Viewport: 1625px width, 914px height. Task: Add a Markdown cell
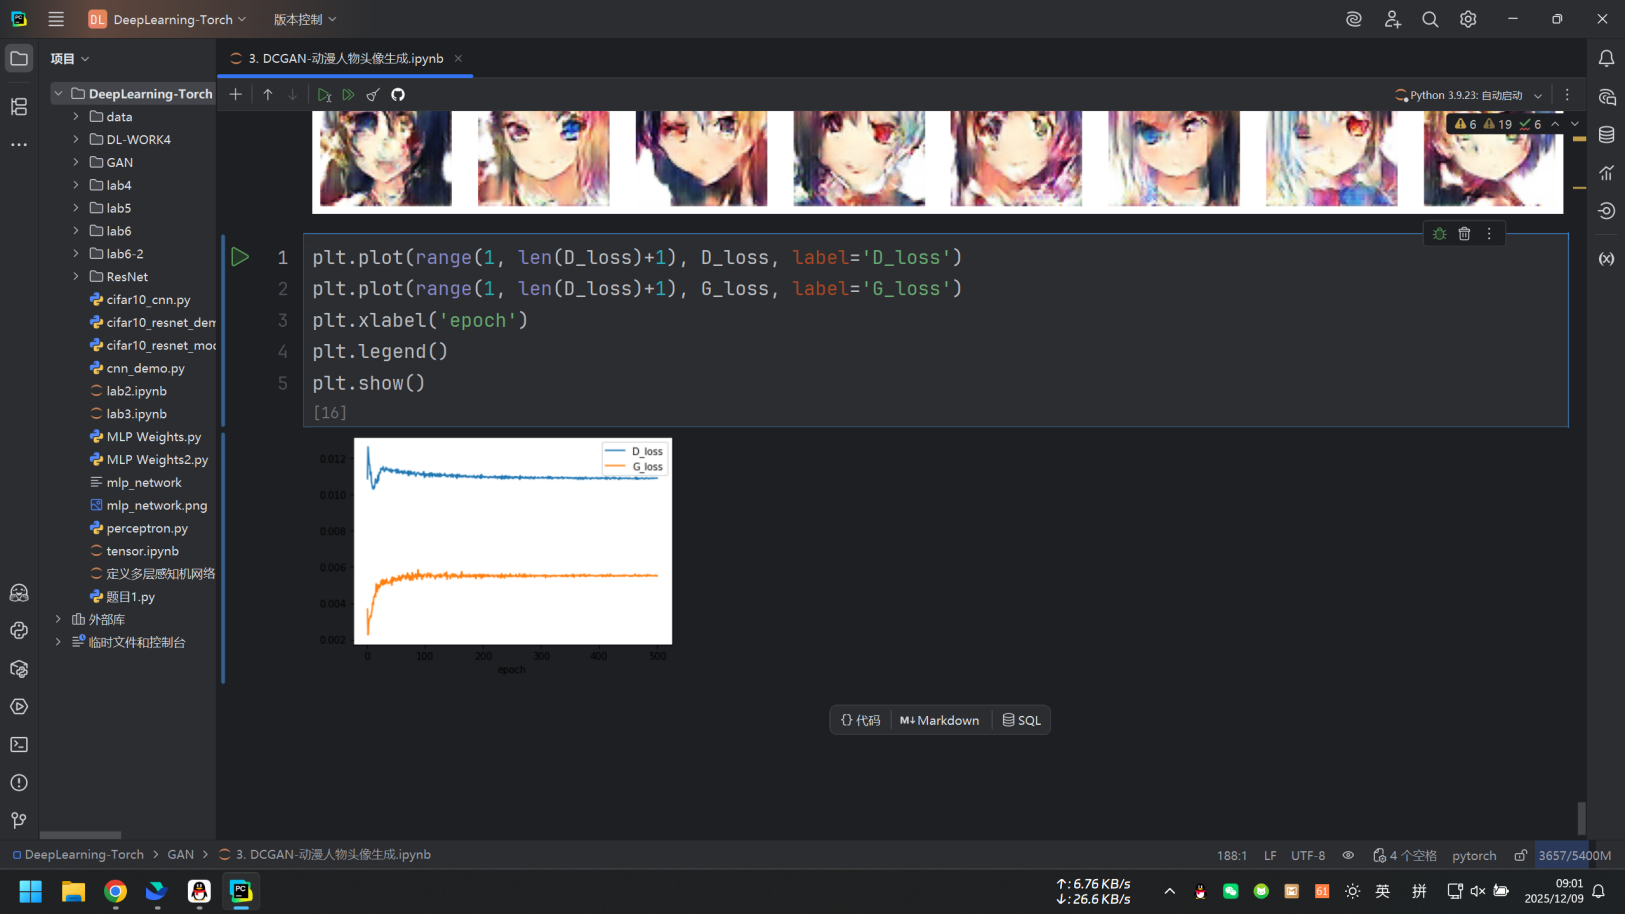coord(939,721)
